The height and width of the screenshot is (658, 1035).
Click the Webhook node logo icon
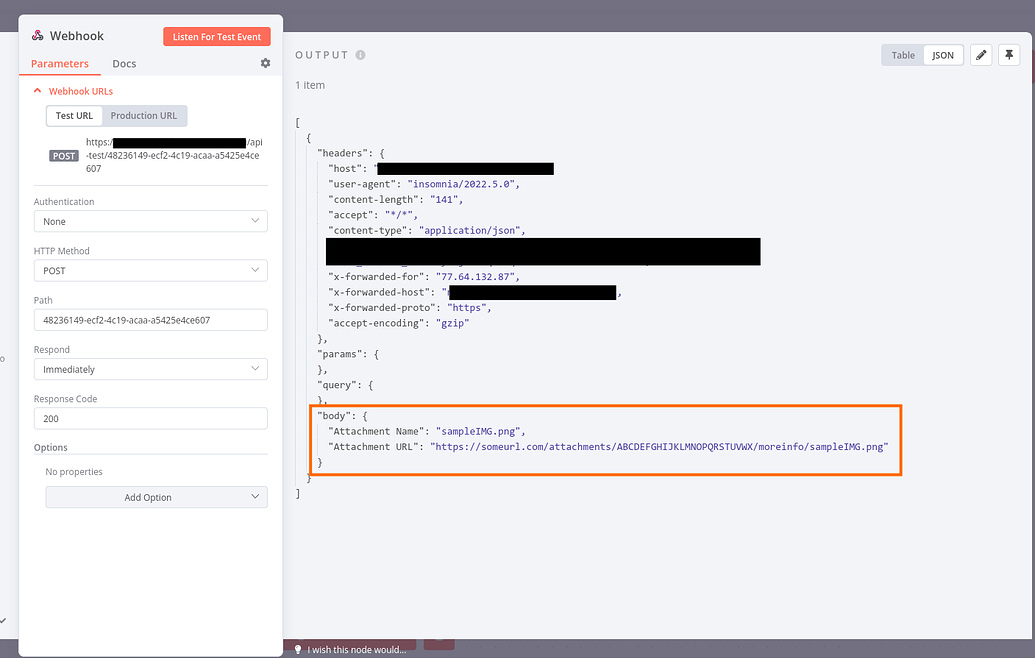coord(38,36)
